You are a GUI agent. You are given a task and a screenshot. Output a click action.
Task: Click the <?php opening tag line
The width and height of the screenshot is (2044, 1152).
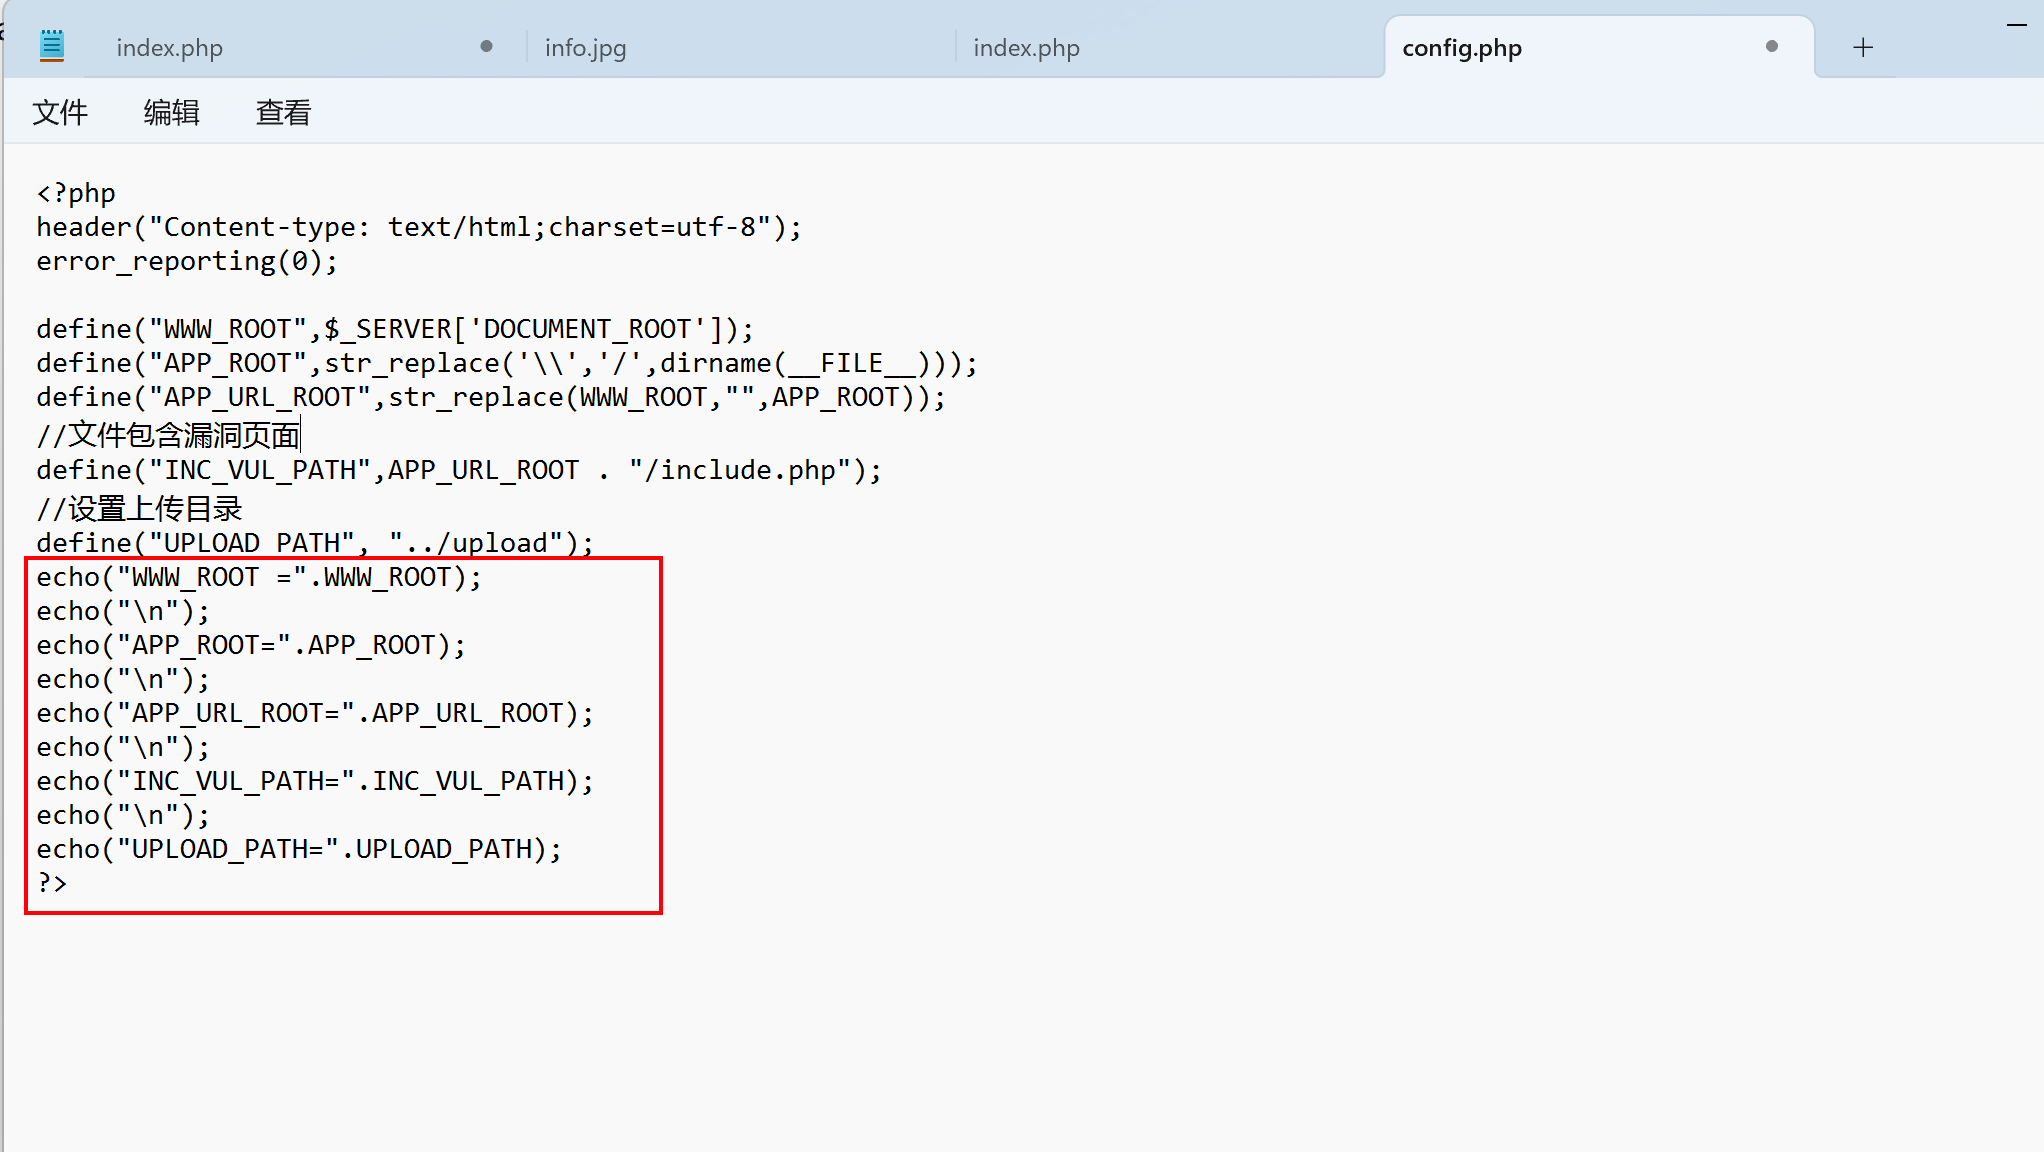[76, 192]
